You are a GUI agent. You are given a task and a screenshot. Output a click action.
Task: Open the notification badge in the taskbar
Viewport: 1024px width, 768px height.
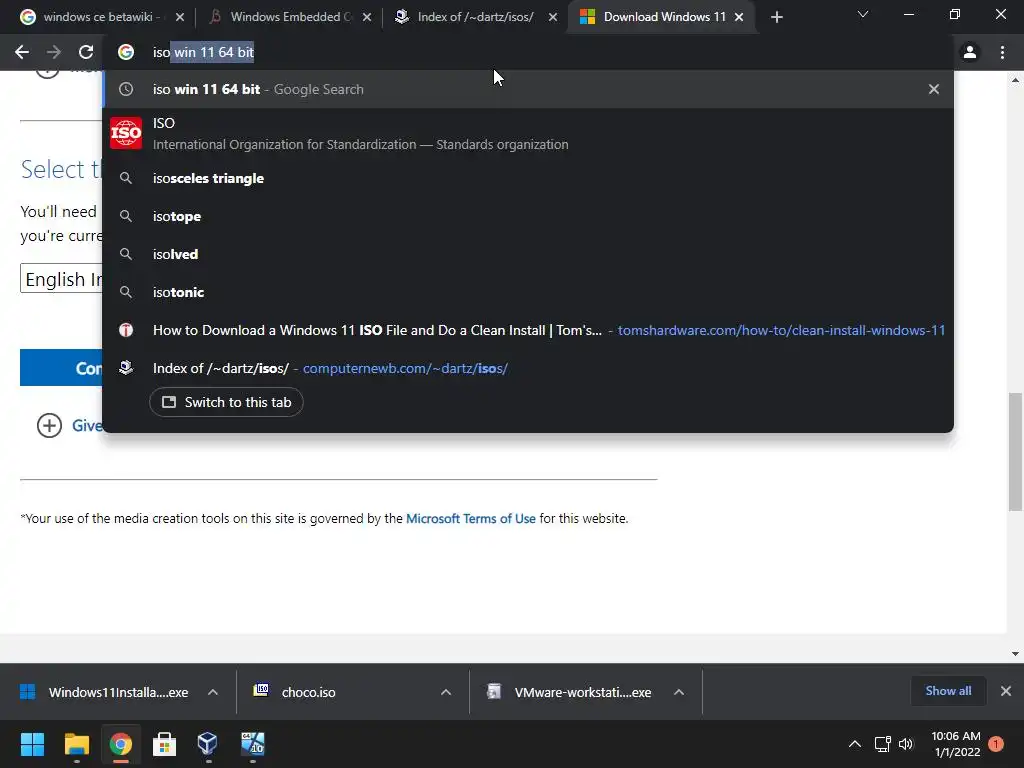[996, 744]
